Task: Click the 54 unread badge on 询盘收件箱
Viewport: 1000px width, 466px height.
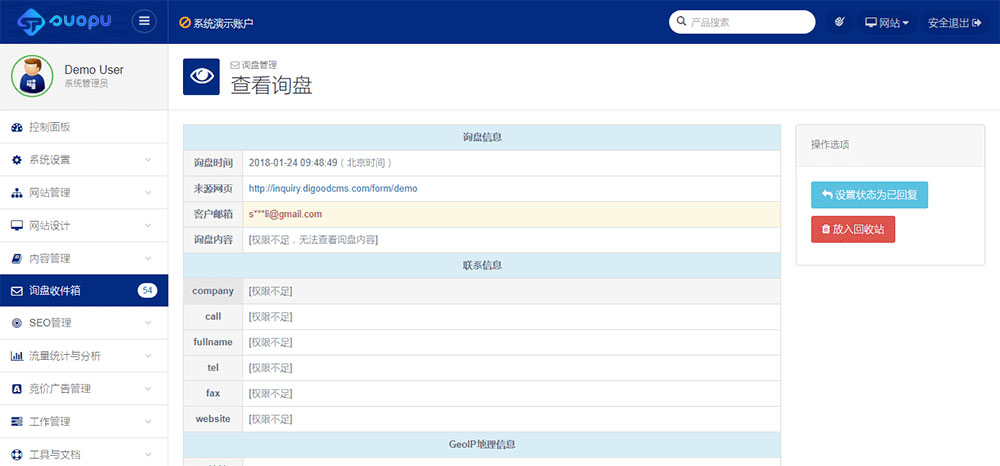Action: (147, 291)
